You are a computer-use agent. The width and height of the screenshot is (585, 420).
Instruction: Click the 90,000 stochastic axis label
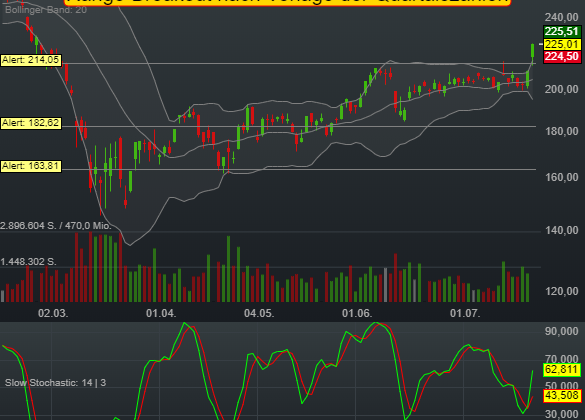pos(561,331)
